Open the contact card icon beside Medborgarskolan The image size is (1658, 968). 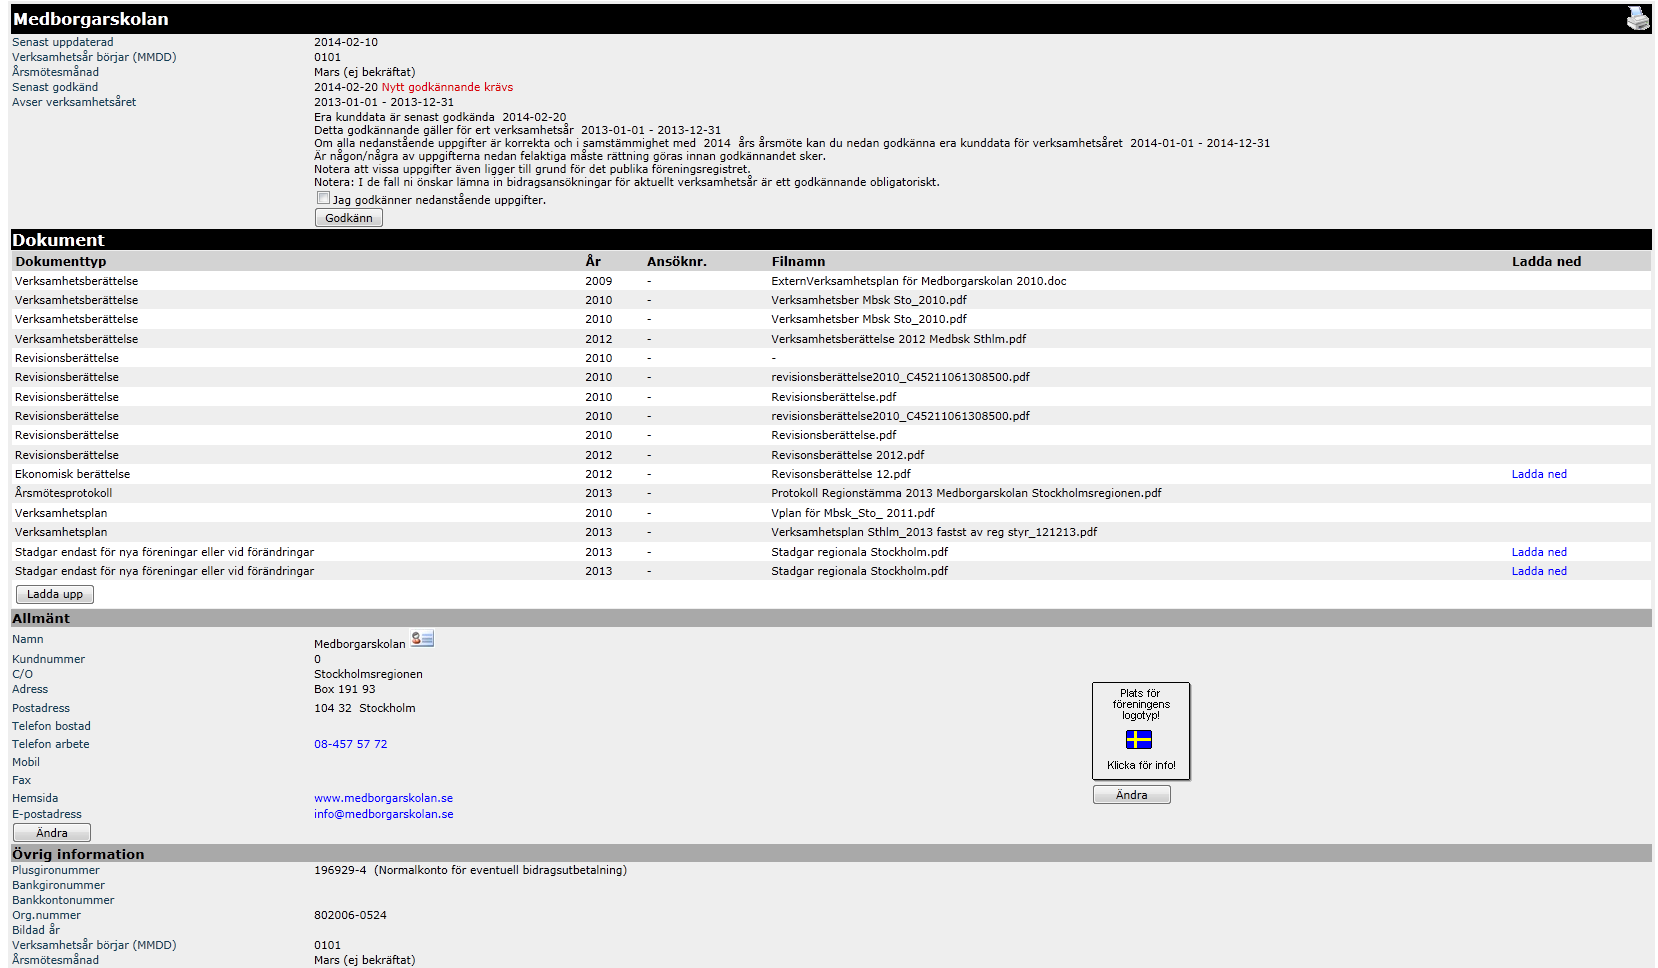(x=422, y=638)
